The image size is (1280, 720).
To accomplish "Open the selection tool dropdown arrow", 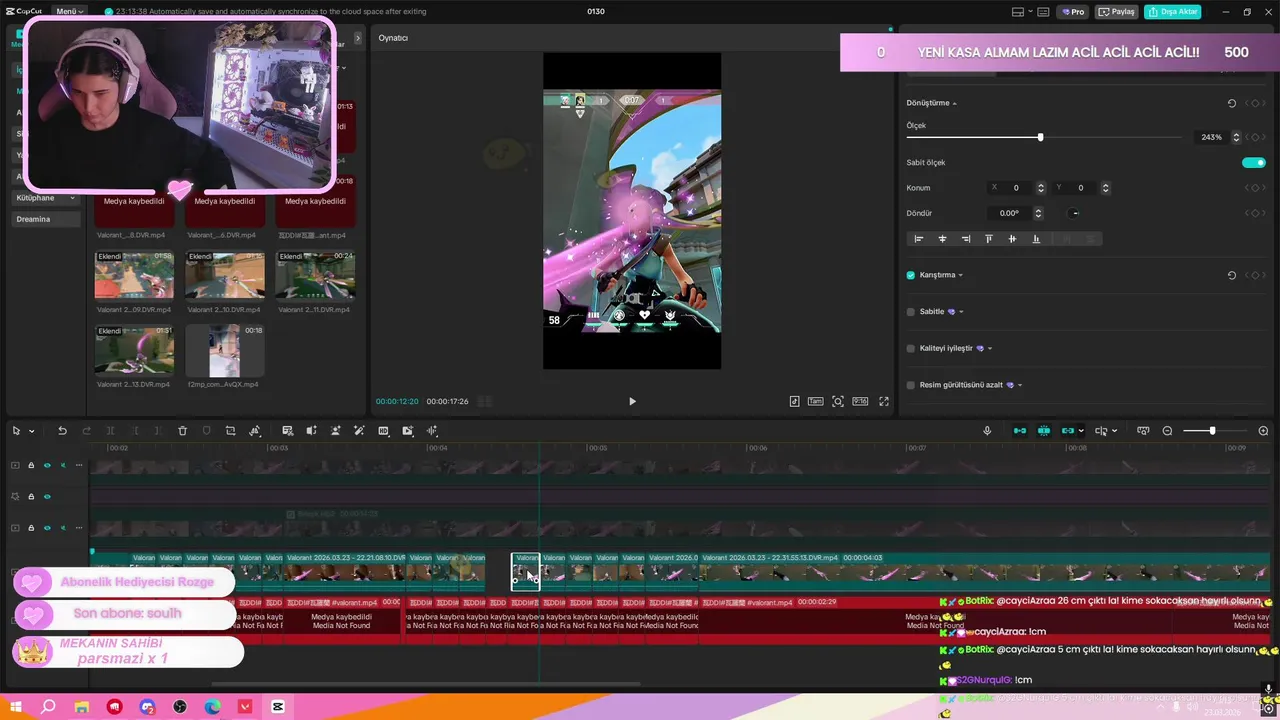I will click(x=32, y=431).
